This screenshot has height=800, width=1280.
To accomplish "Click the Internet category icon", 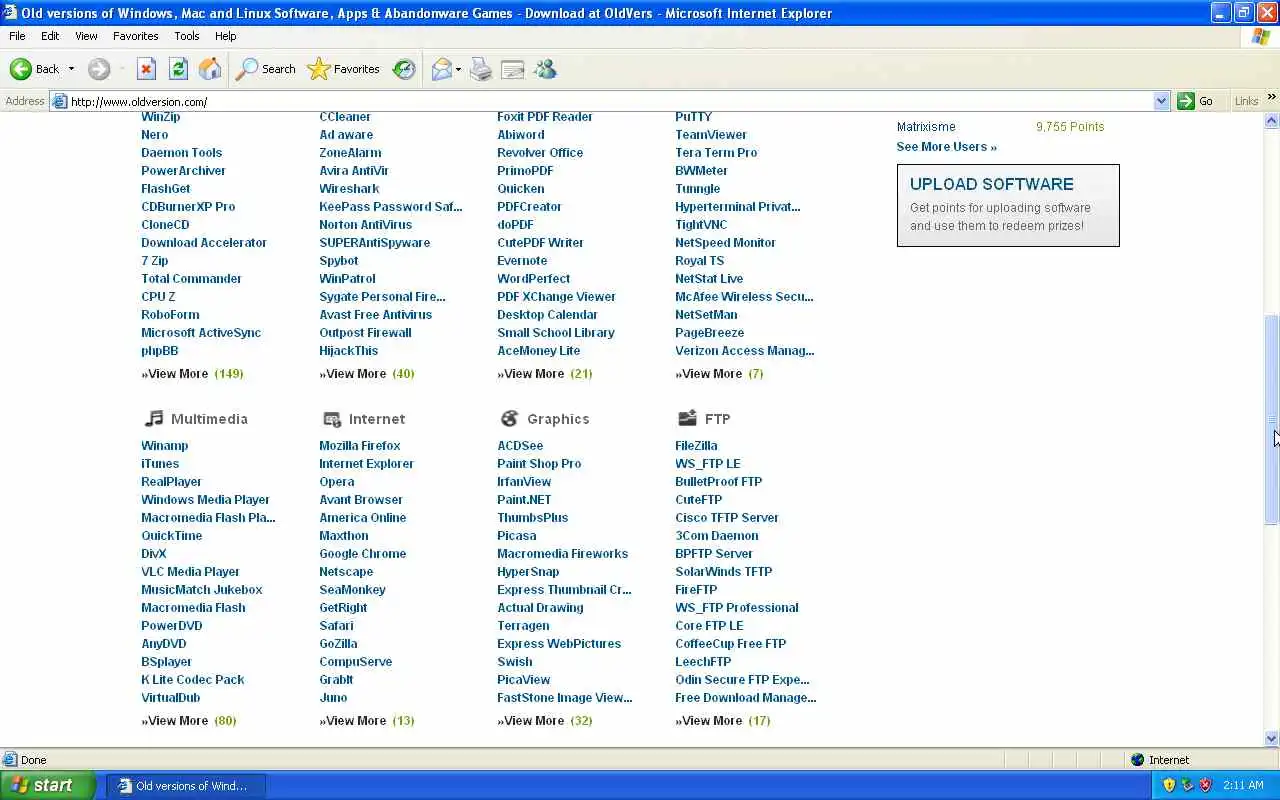I will point(331,418).
